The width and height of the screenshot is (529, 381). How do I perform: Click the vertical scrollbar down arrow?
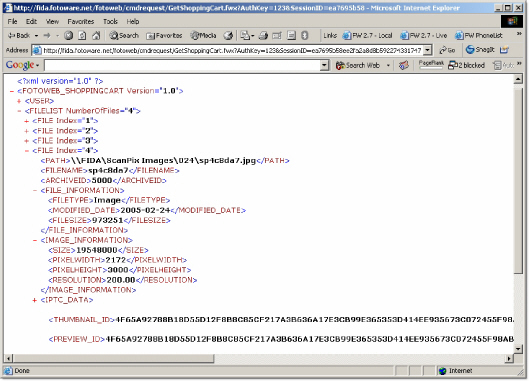click(518, 349)
